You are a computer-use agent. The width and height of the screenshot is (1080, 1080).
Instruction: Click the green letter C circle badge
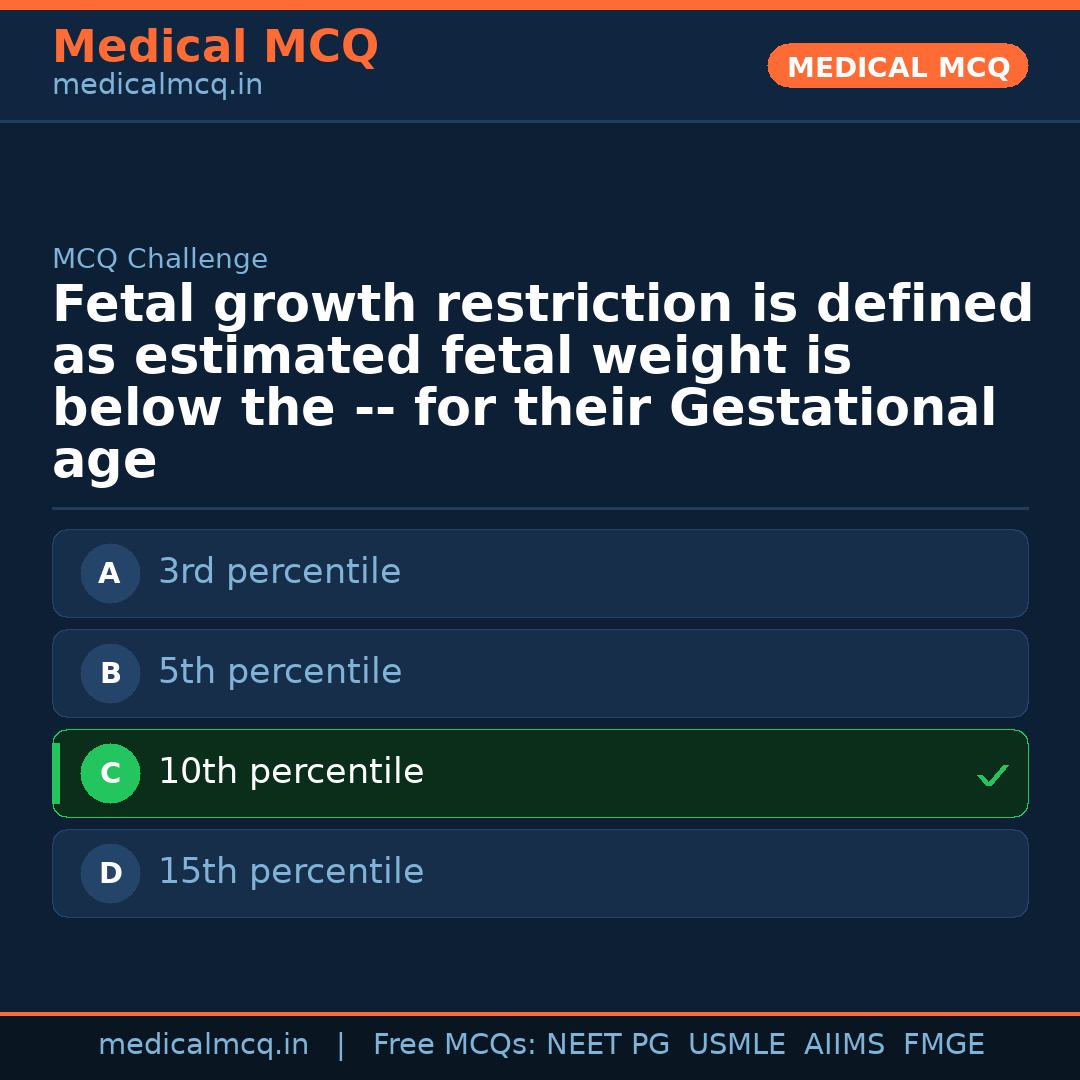click(x=110, y=774)
